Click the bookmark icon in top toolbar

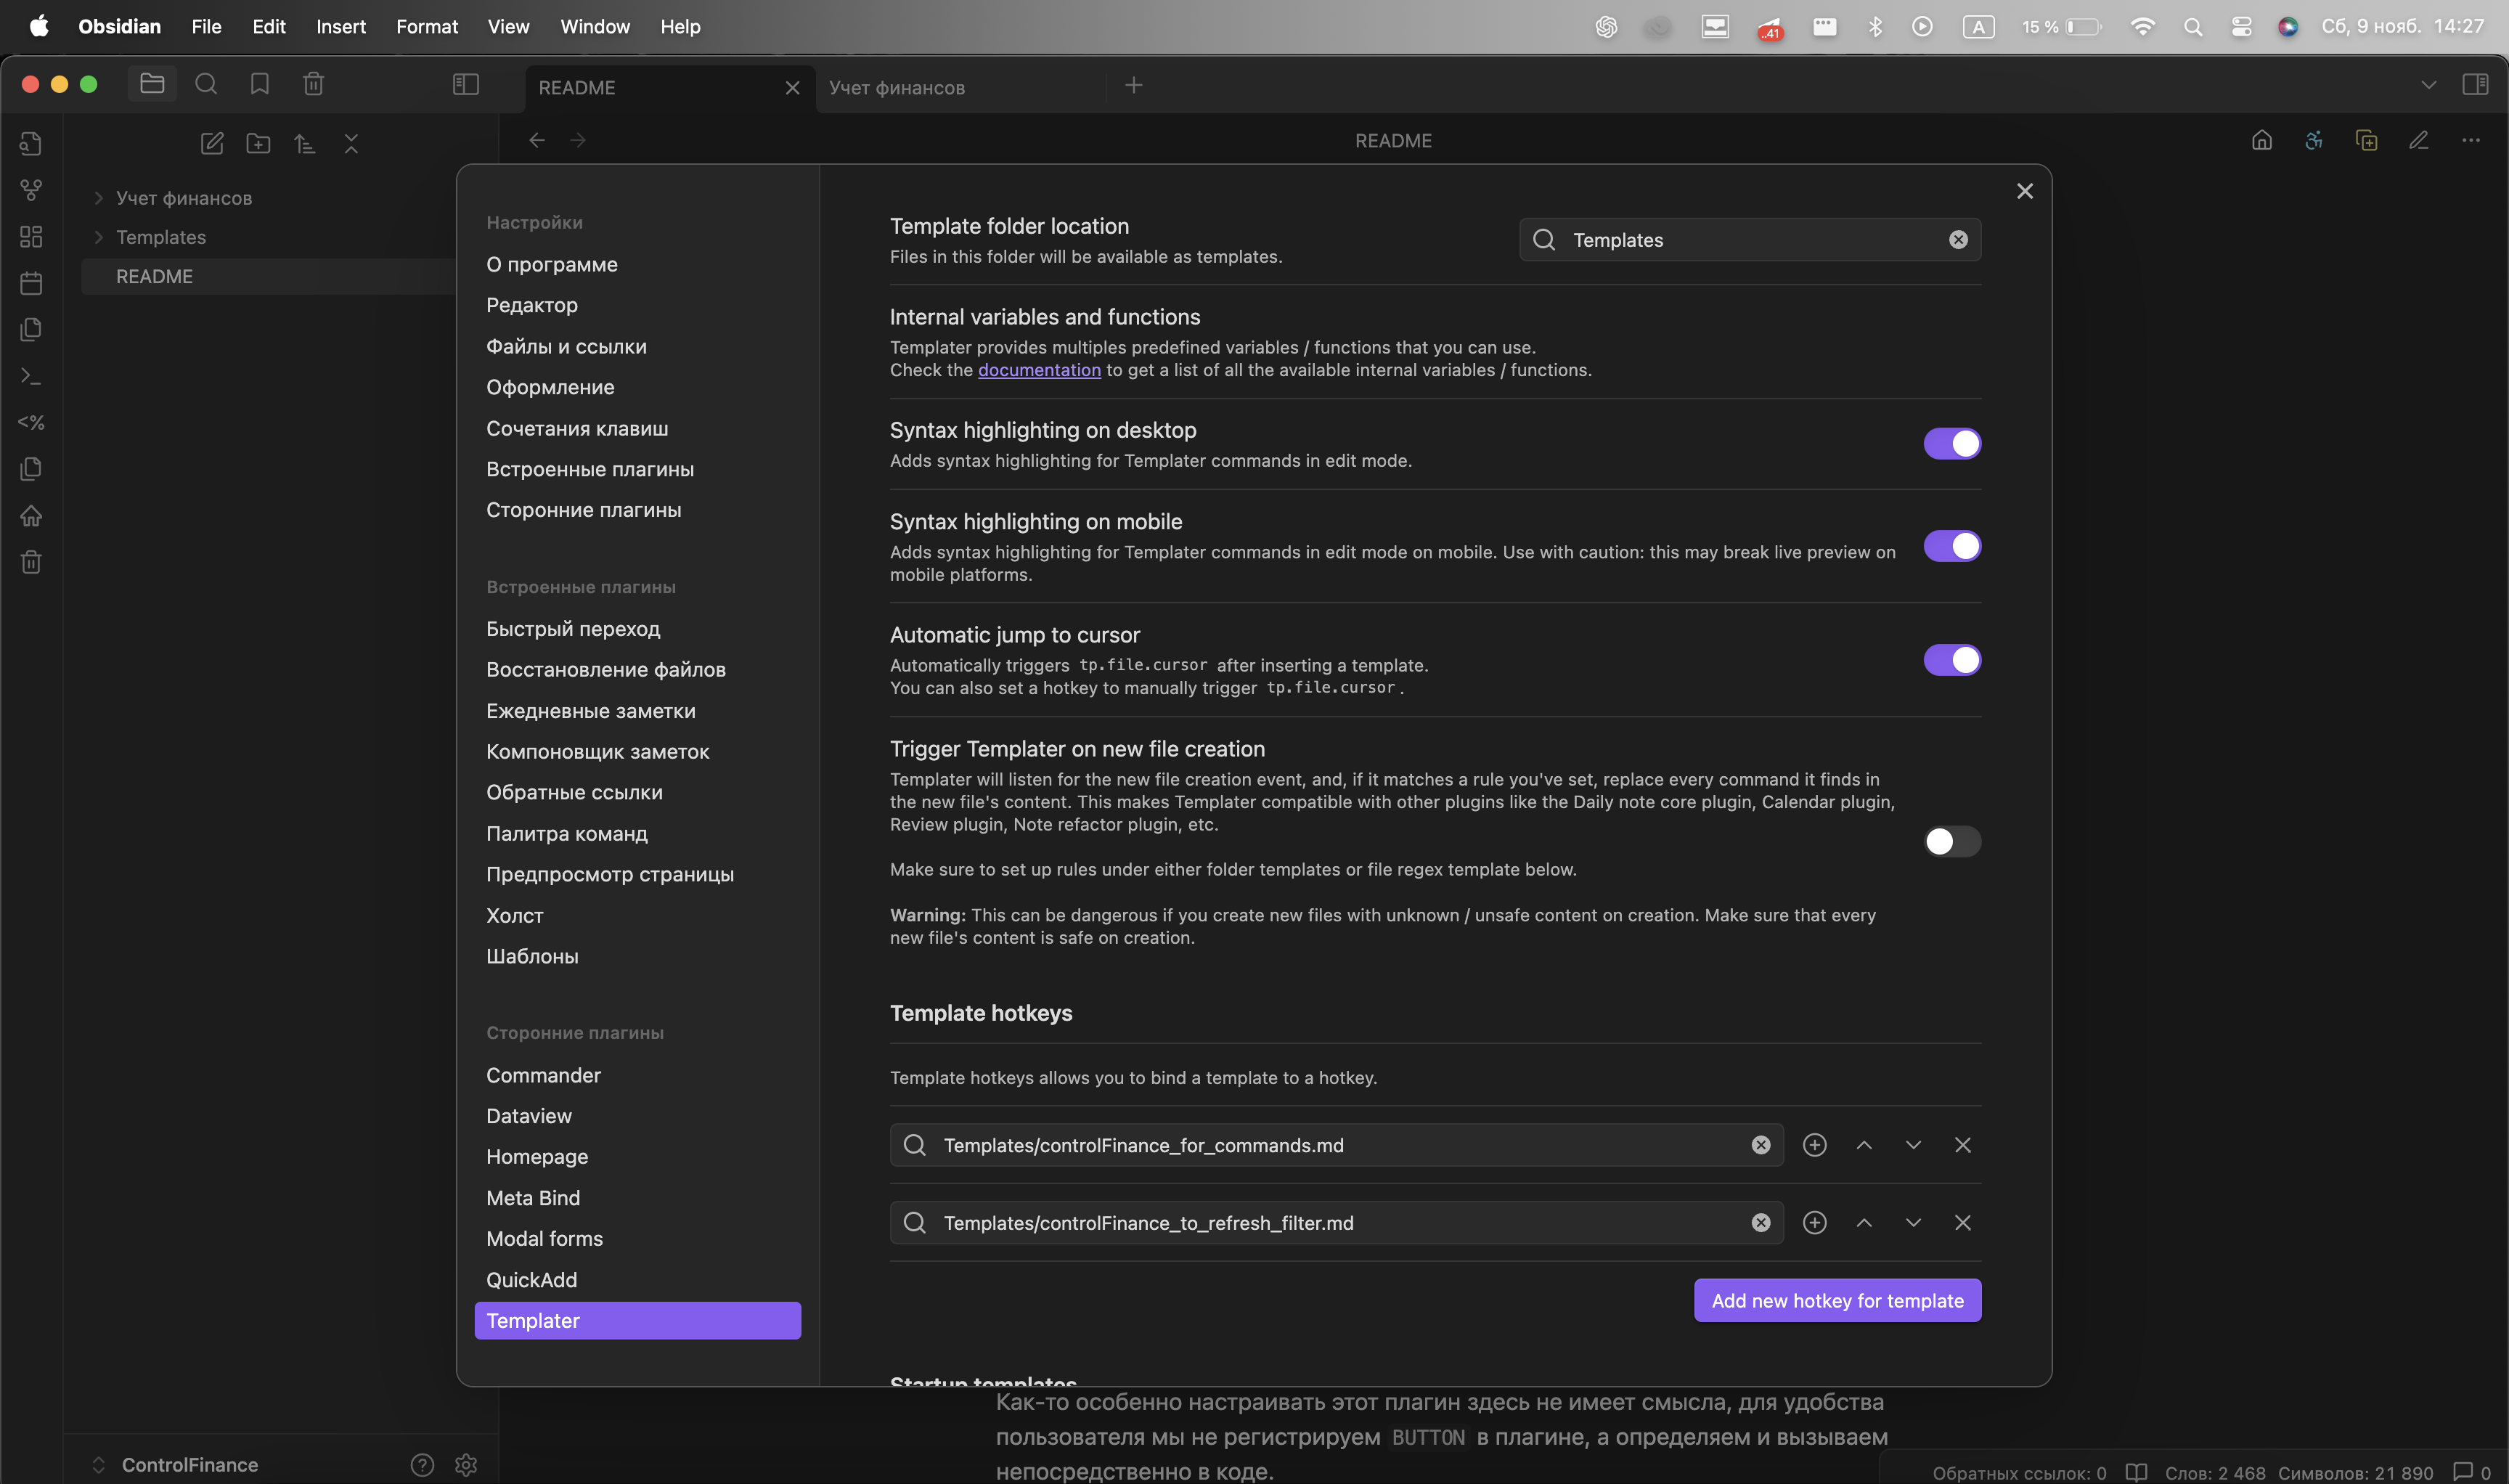point(259,84)
